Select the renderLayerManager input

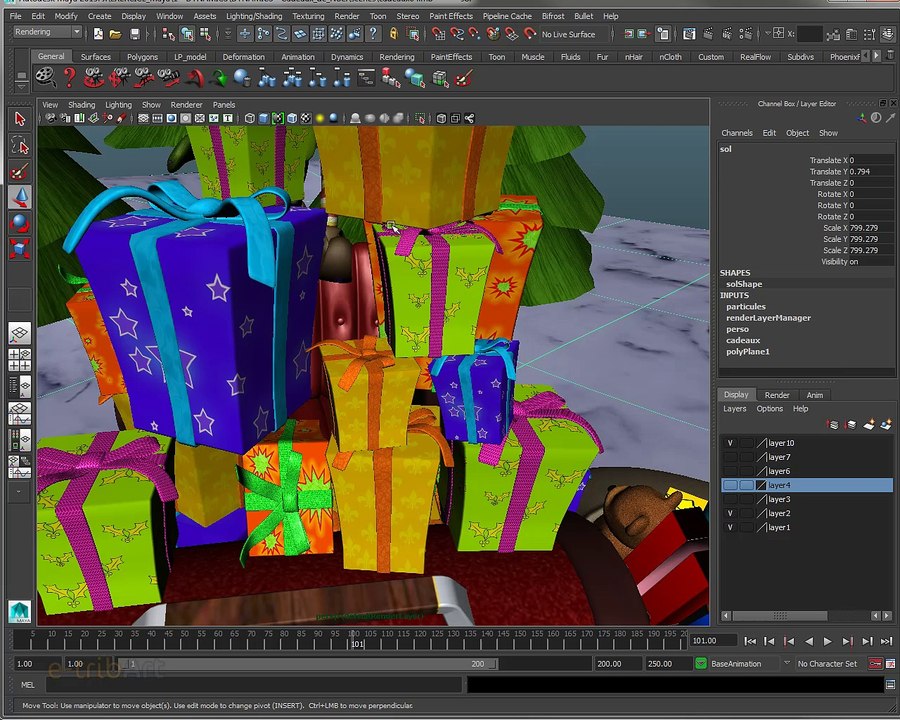click(x=768, y=318)
